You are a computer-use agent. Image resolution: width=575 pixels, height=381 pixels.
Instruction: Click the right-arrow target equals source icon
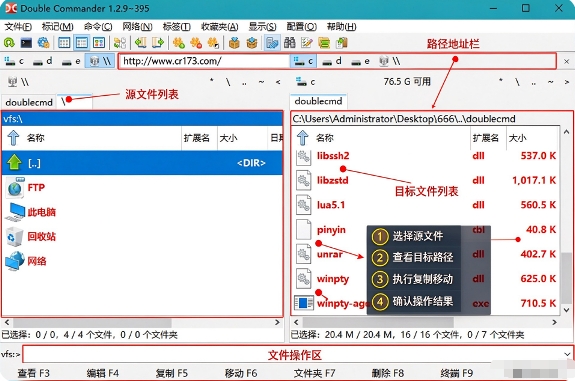(x=158, y=43)
